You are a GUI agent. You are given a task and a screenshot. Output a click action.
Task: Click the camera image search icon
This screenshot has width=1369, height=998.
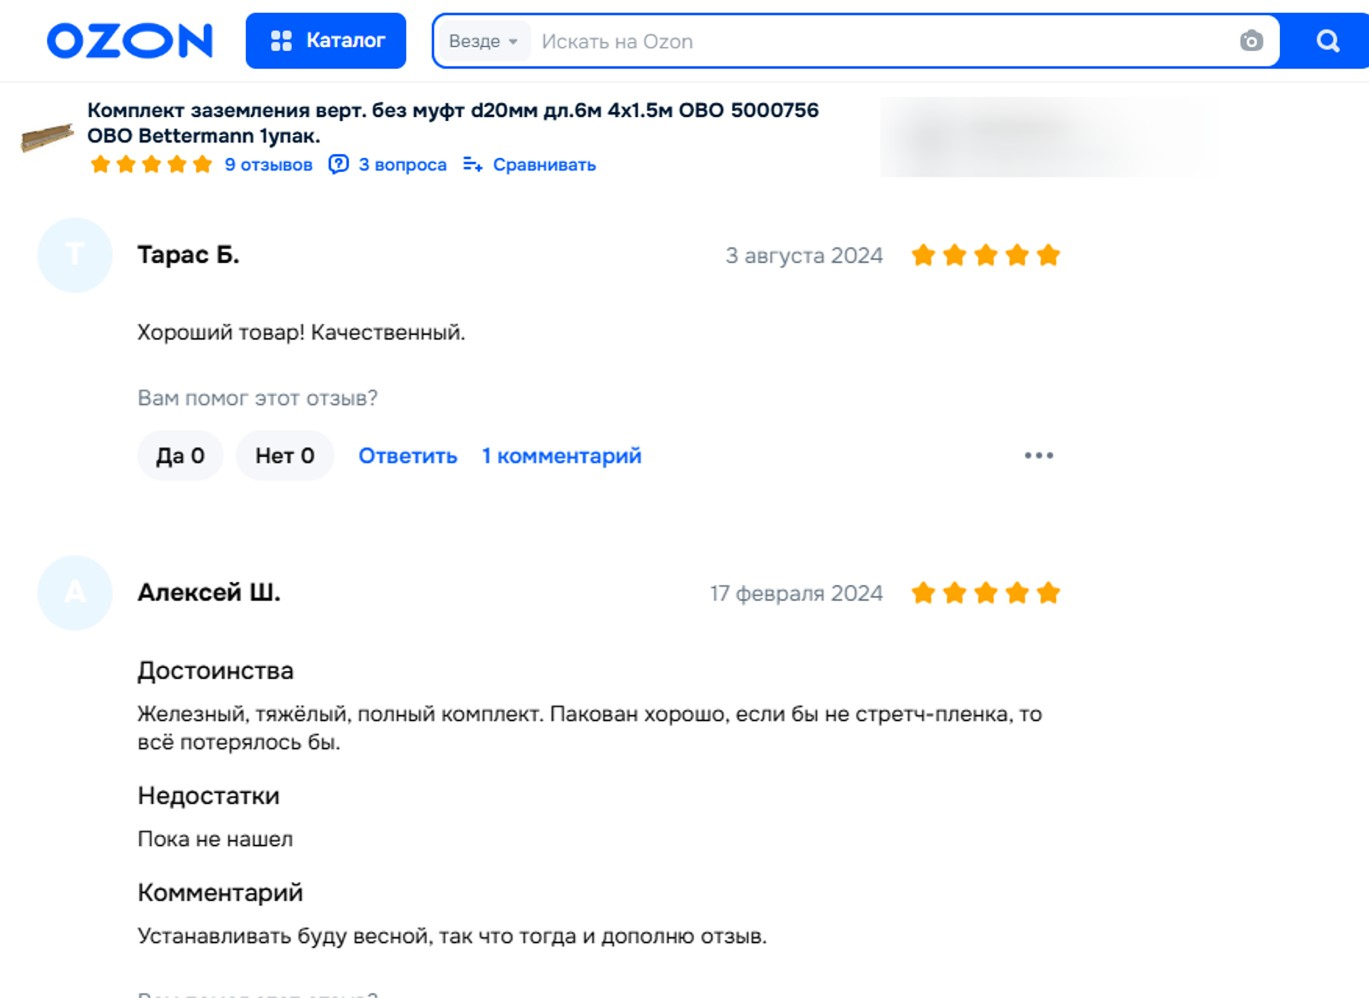coord(1251,41)
